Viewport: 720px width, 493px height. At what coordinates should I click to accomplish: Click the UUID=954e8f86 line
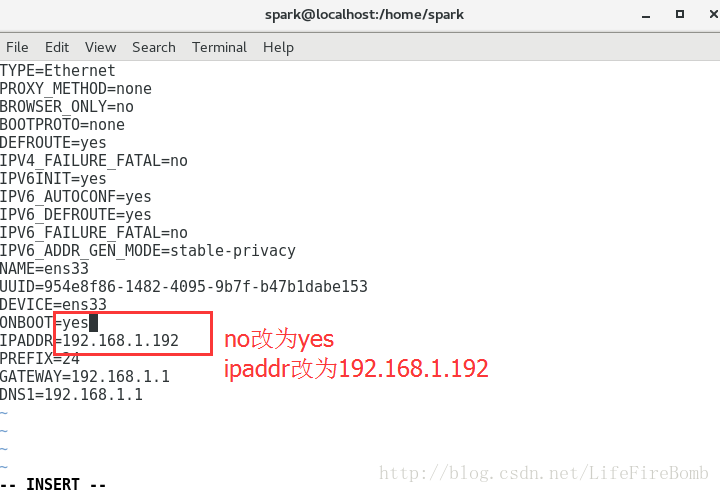pyautogui.click(x=184, y=286)
